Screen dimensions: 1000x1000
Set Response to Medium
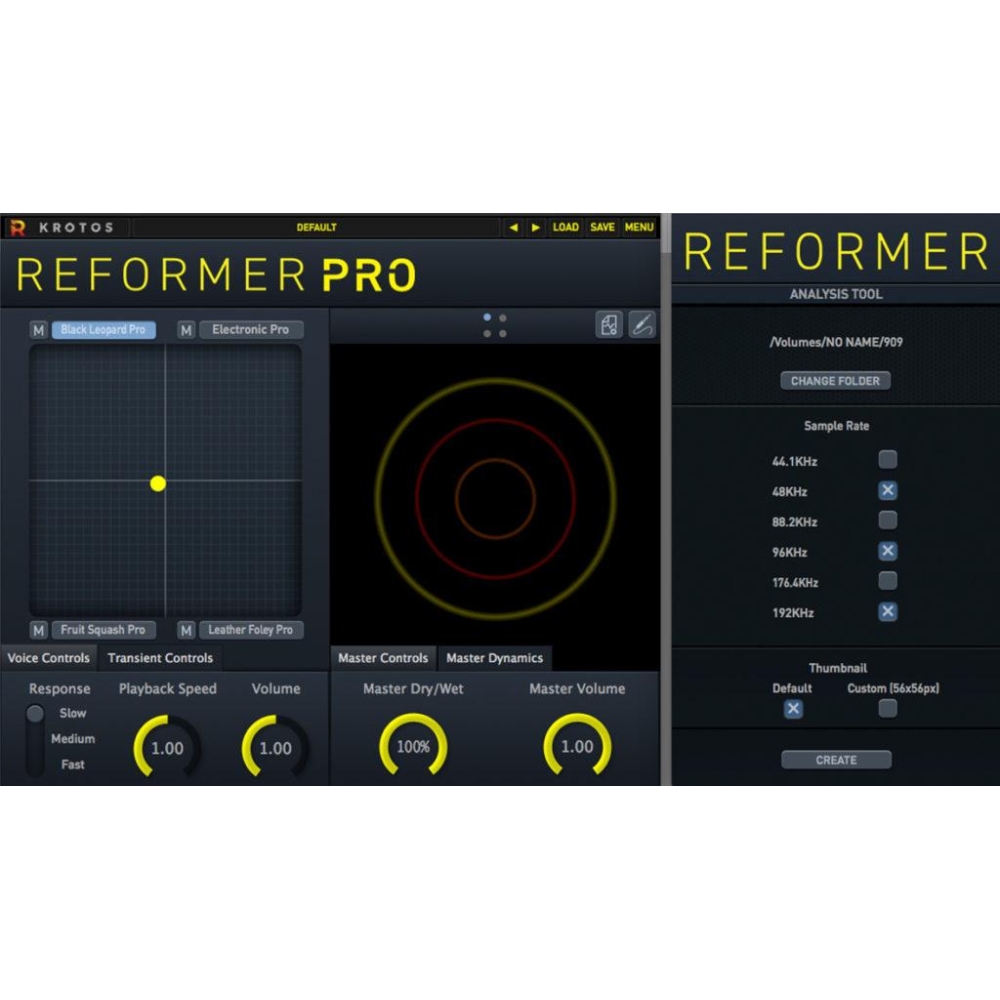coord(73,739)
